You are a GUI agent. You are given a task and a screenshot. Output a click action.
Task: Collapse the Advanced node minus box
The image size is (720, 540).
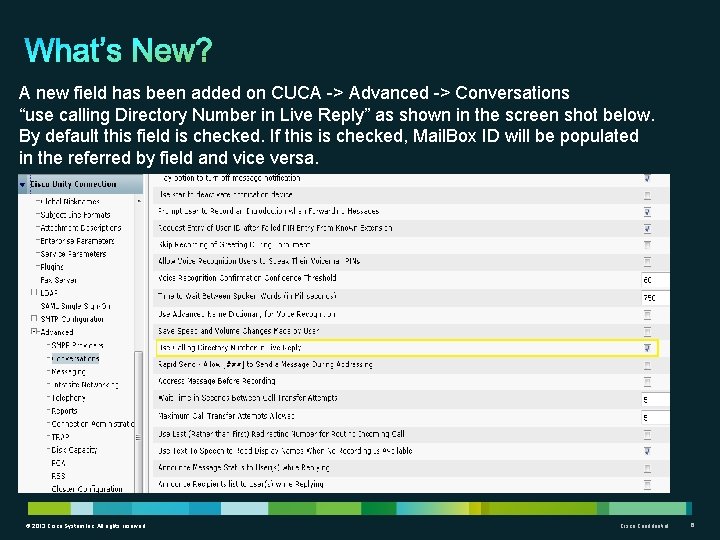[x=34, y=331]
